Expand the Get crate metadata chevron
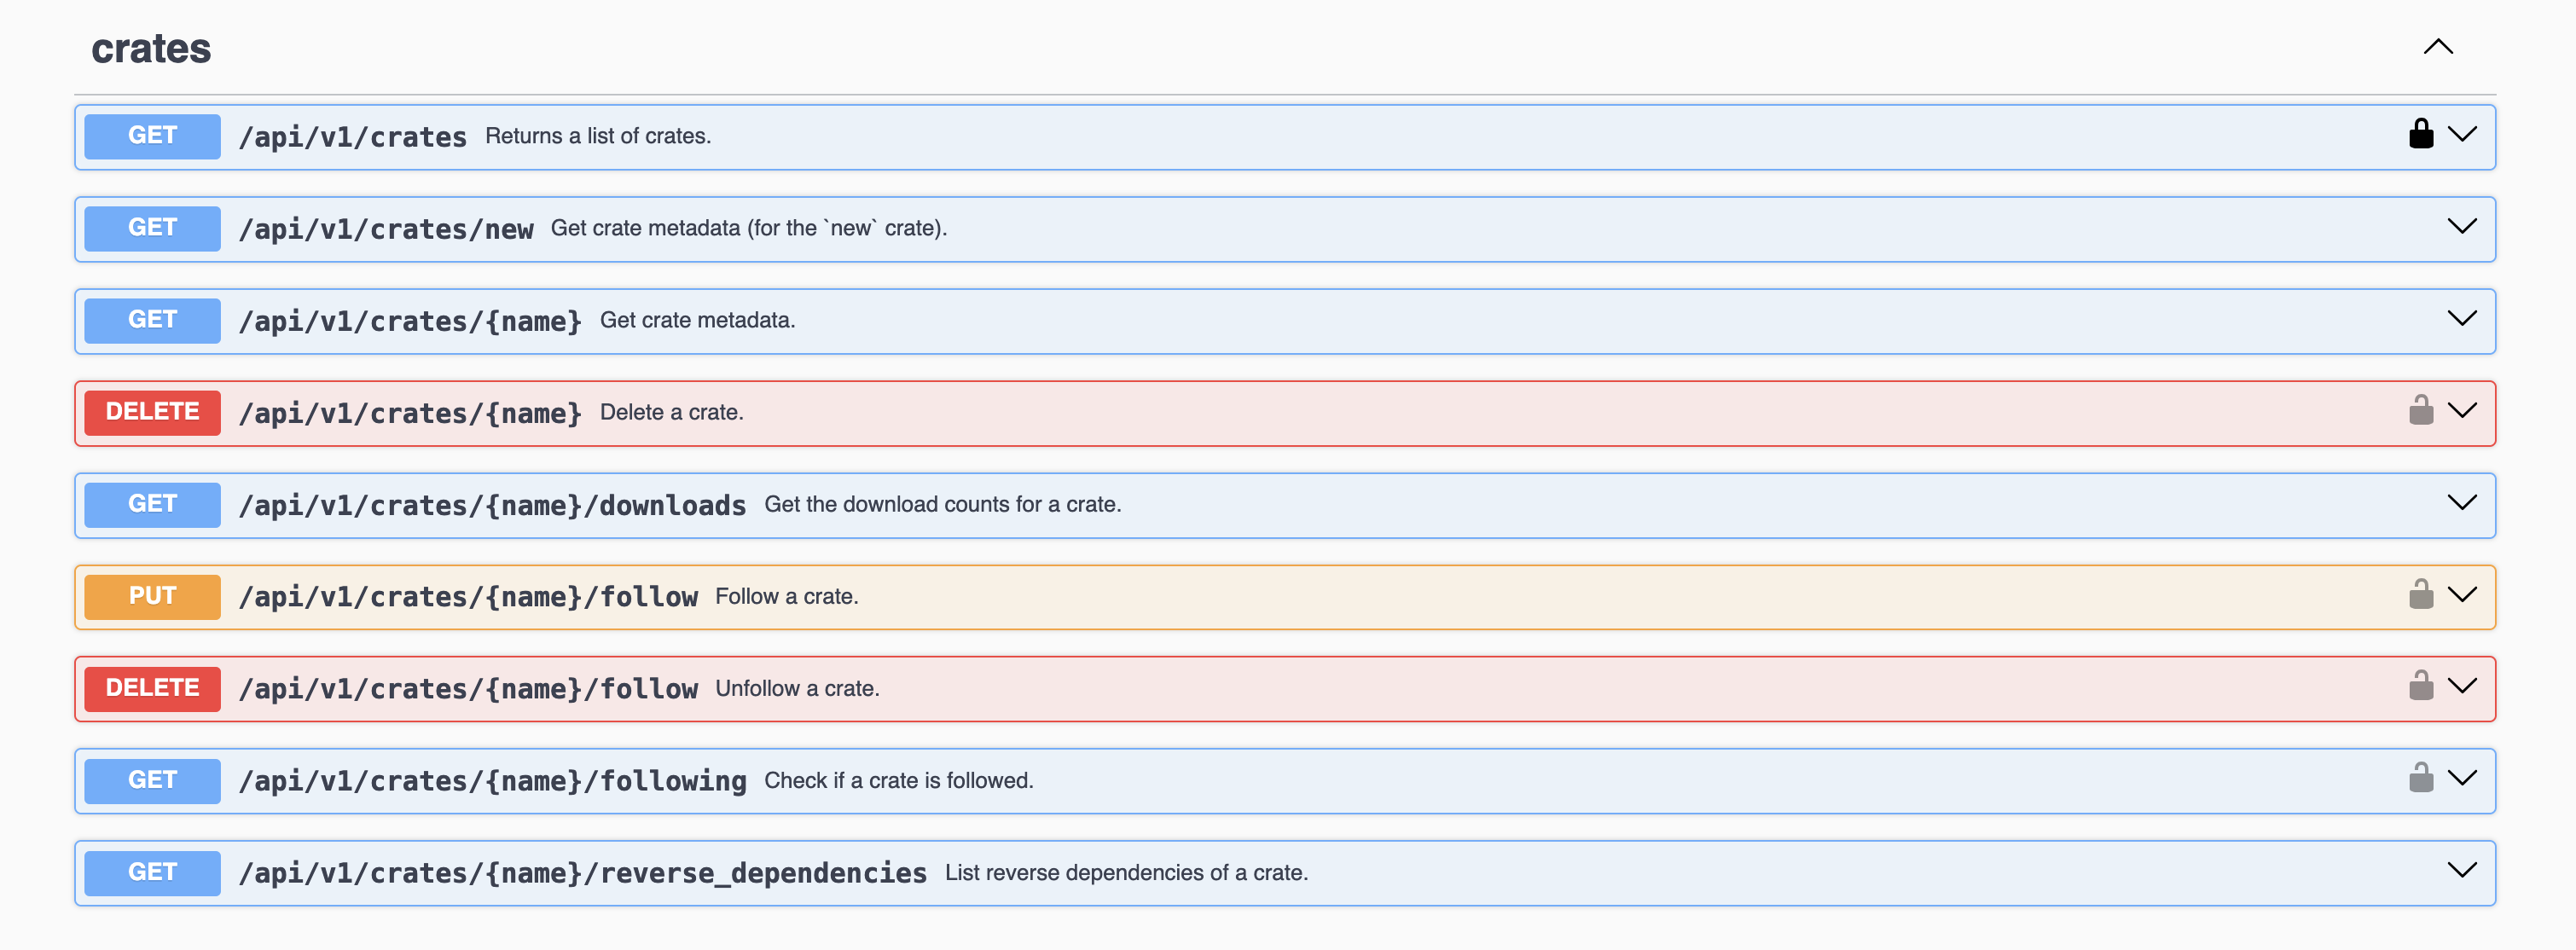2576x950 pixels. (x=2462, y=319)
